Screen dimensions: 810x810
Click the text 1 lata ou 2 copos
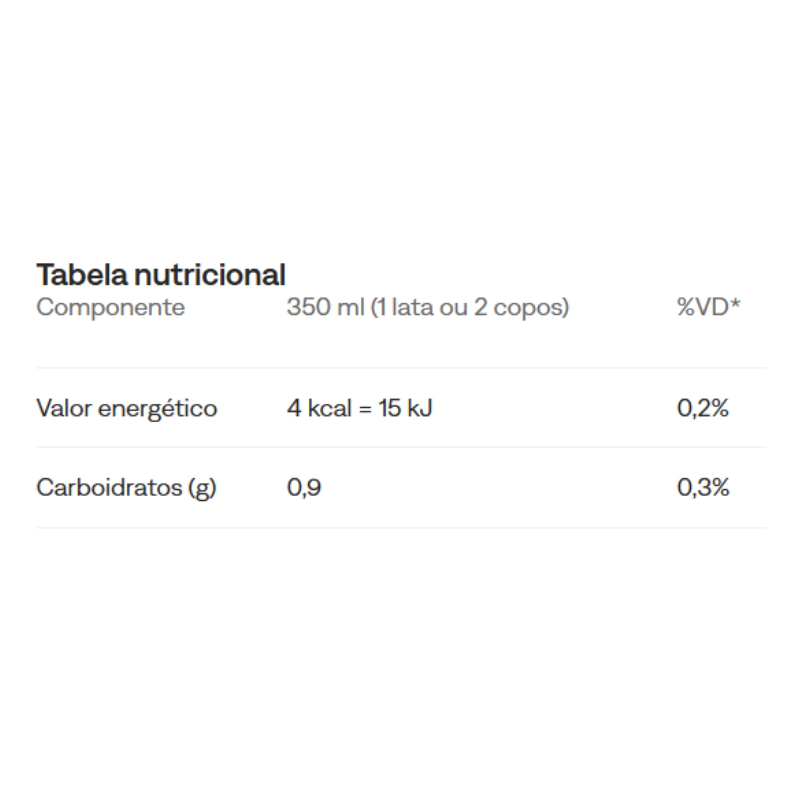pos(470,307)
